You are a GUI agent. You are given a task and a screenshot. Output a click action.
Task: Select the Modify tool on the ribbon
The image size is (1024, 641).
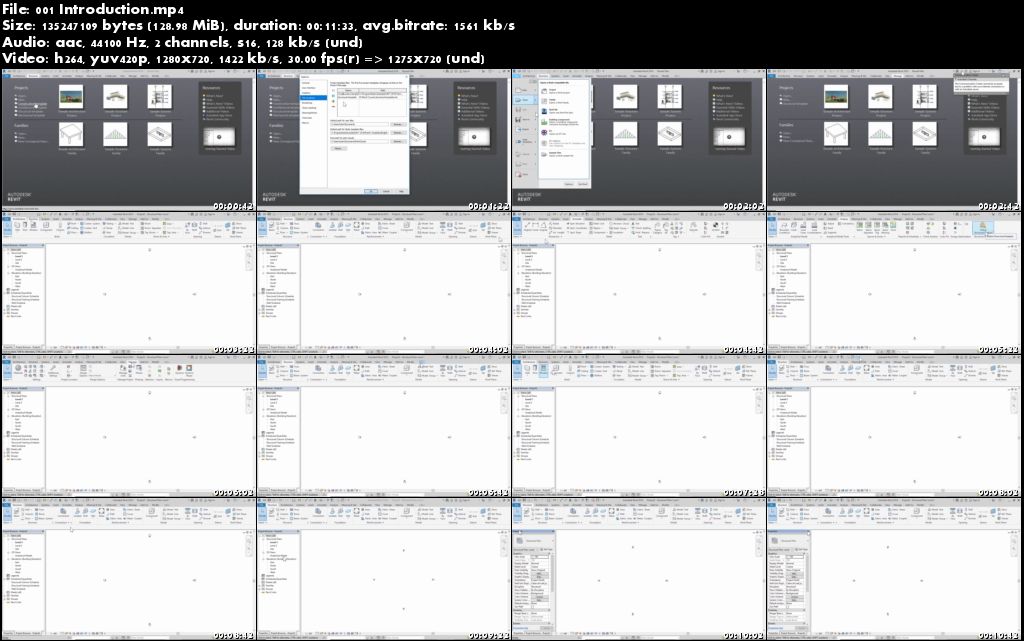(x=8, y=226)
